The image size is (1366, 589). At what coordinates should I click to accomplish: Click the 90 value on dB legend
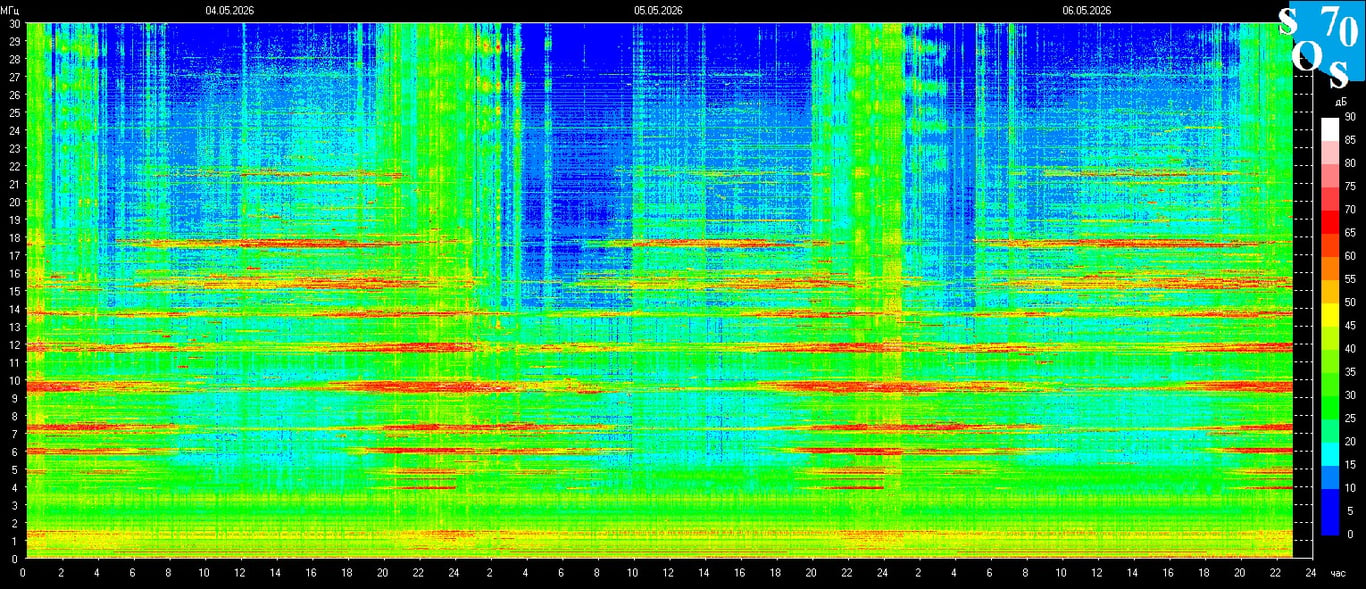1350,117
